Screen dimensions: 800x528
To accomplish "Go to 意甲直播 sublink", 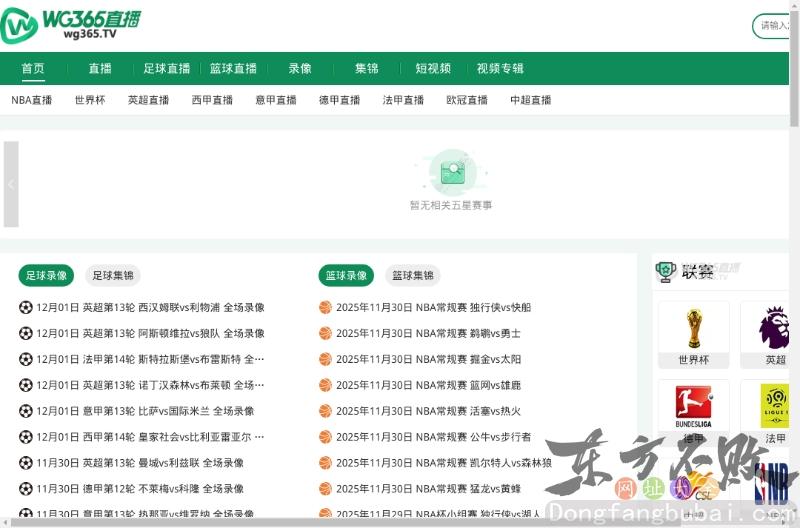I will pyautogui.click(x=276, y=100).
